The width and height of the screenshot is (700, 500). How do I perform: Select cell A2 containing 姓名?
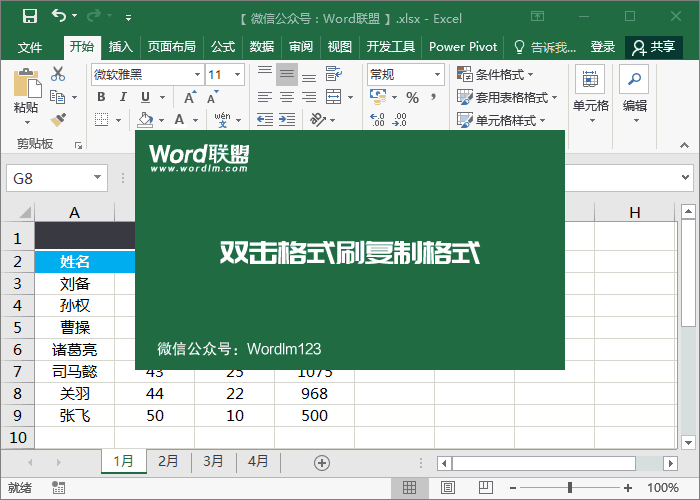pyautogui.click(x=75, y=261)
